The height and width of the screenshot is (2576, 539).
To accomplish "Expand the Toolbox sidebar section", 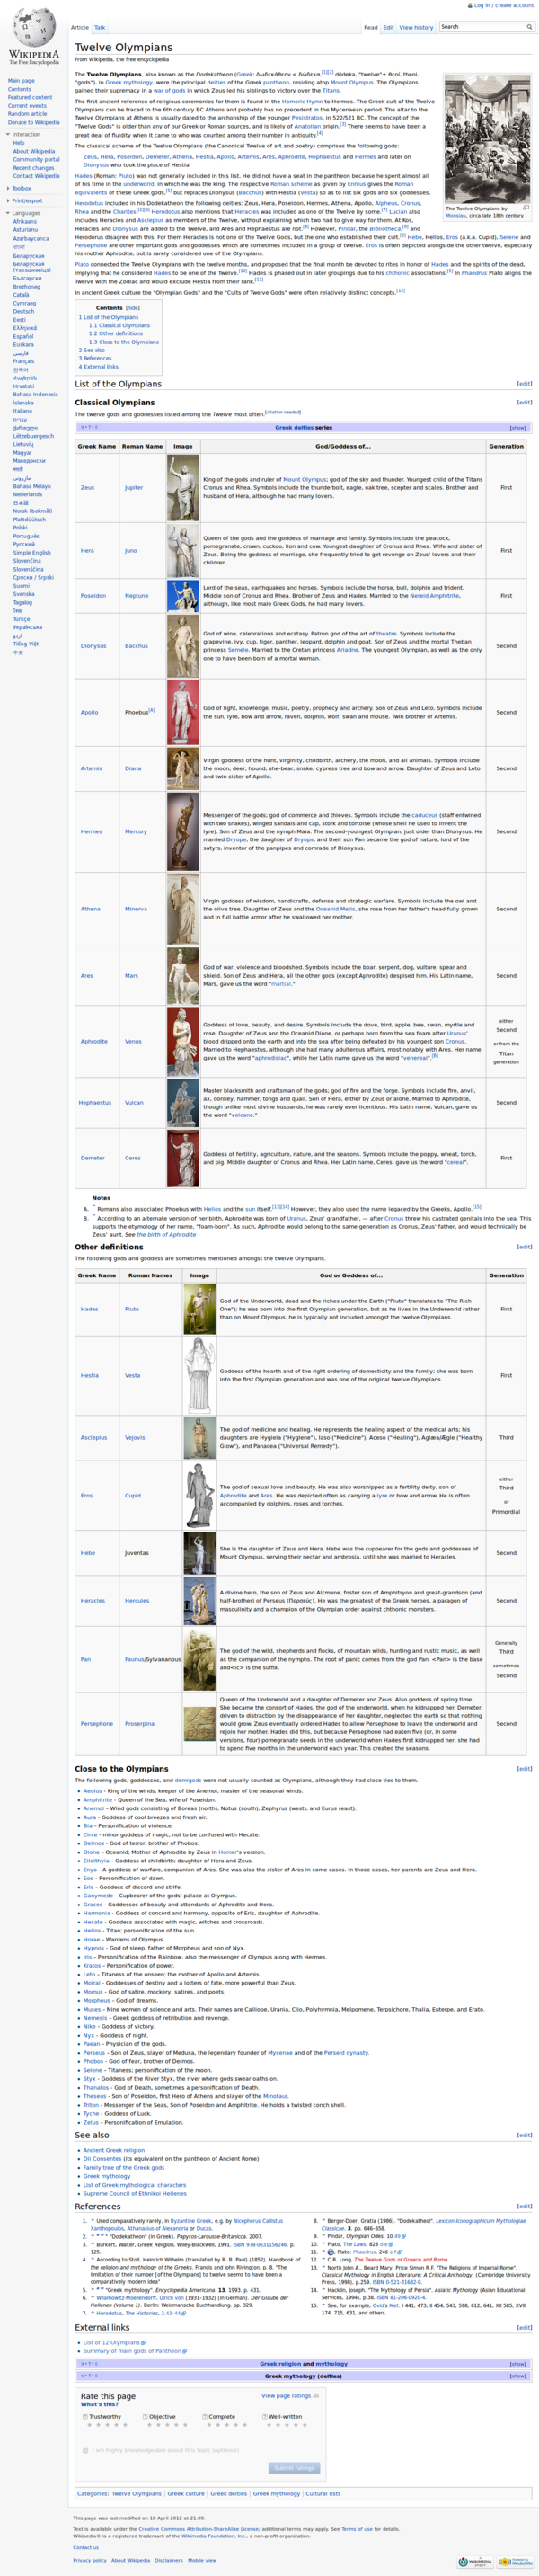I will 21,188.
